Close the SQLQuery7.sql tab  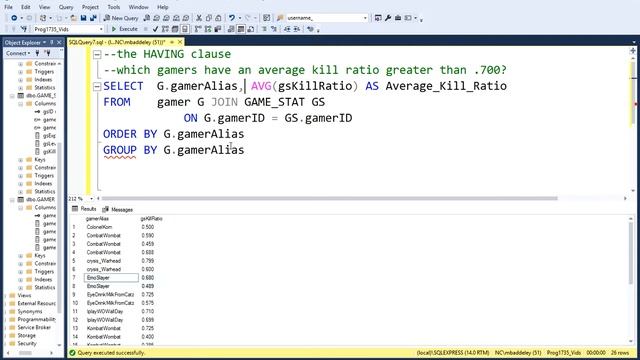click(x=180, y=42)
